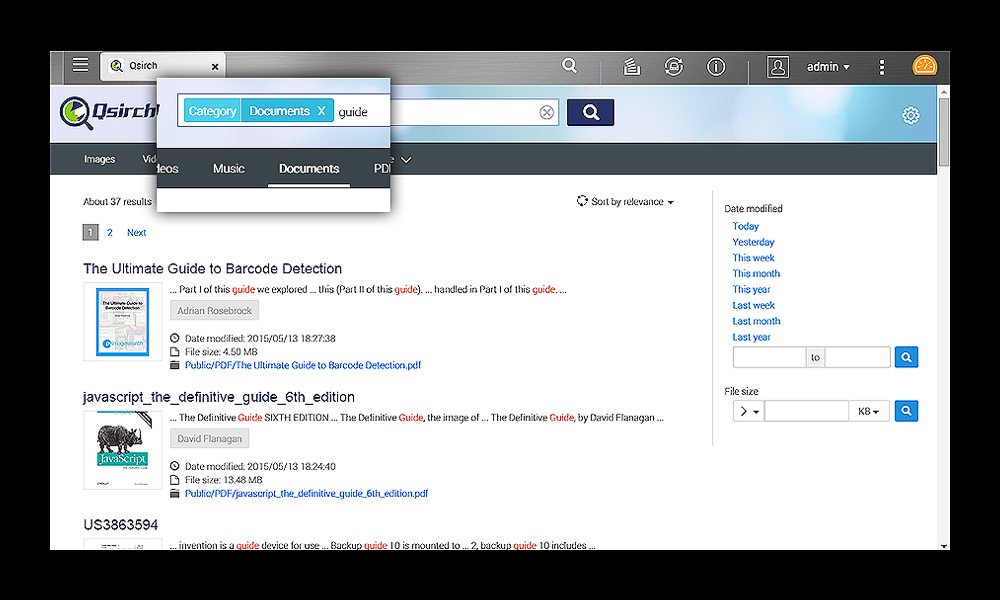Image resolution: width=1000 pixels, height=600 pixels.
Task: Expand more categories chevron
Action: (x=406, y=159)
